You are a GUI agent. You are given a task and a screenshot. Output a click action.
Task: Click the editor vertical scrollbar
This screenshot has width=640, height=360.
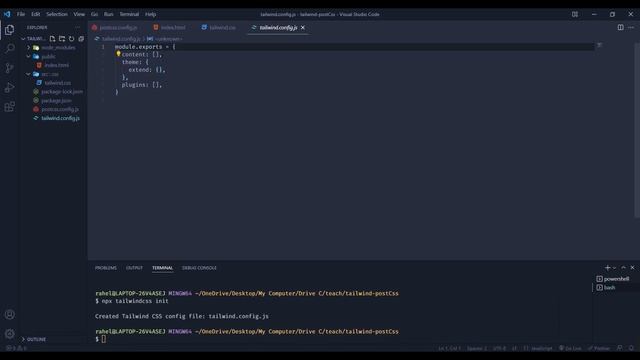637,131
